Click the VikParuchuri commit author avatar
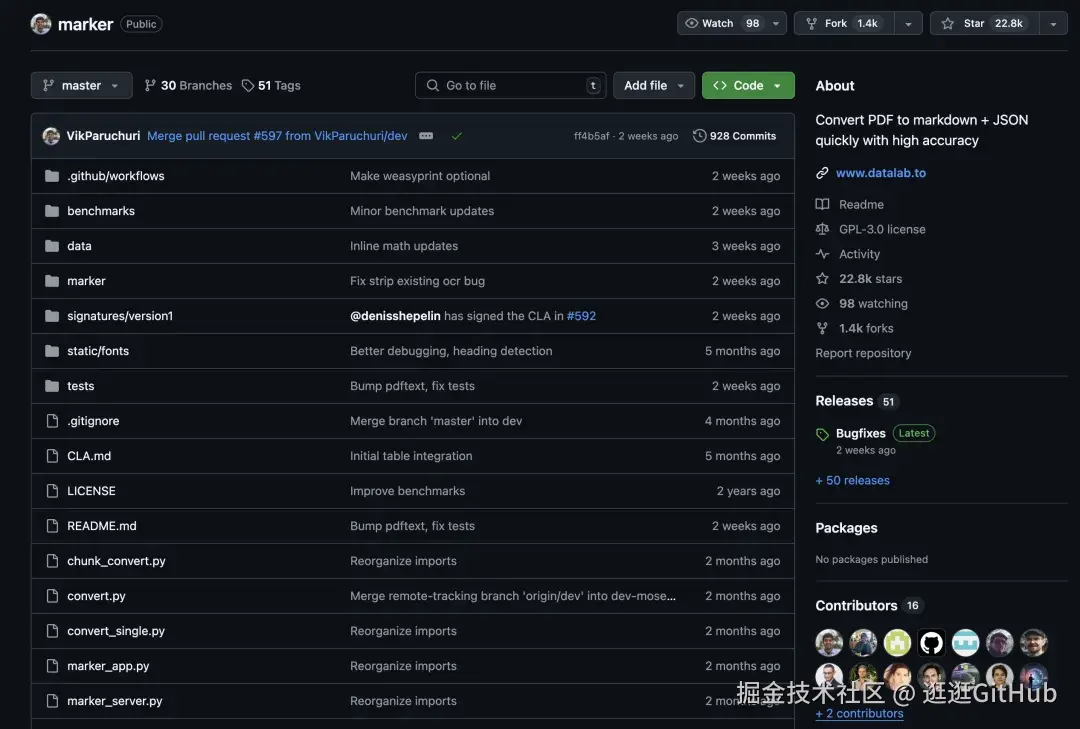 point(51,136)
